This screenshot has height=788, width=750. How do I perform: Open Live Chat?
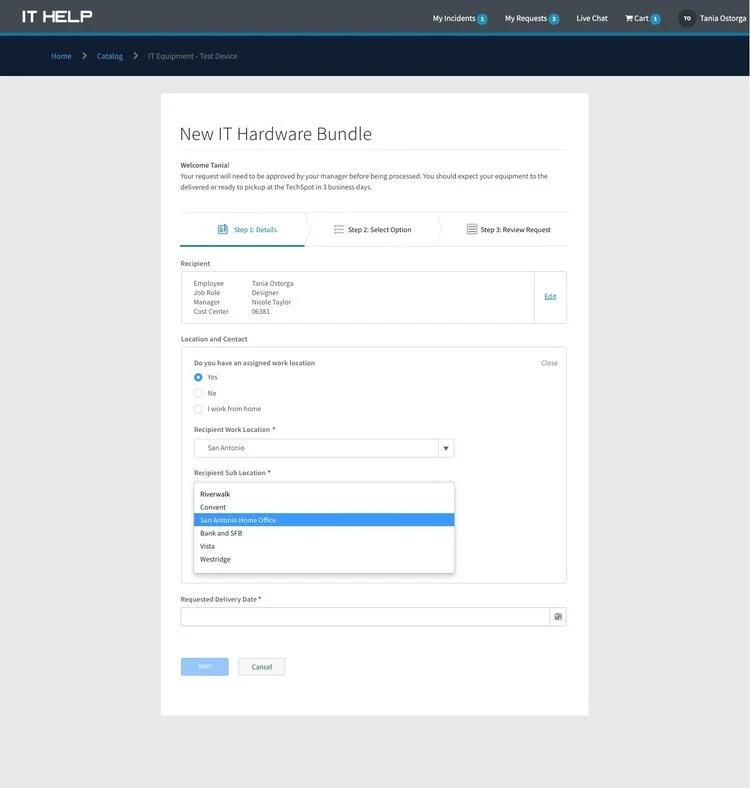(x=592, y=19)
